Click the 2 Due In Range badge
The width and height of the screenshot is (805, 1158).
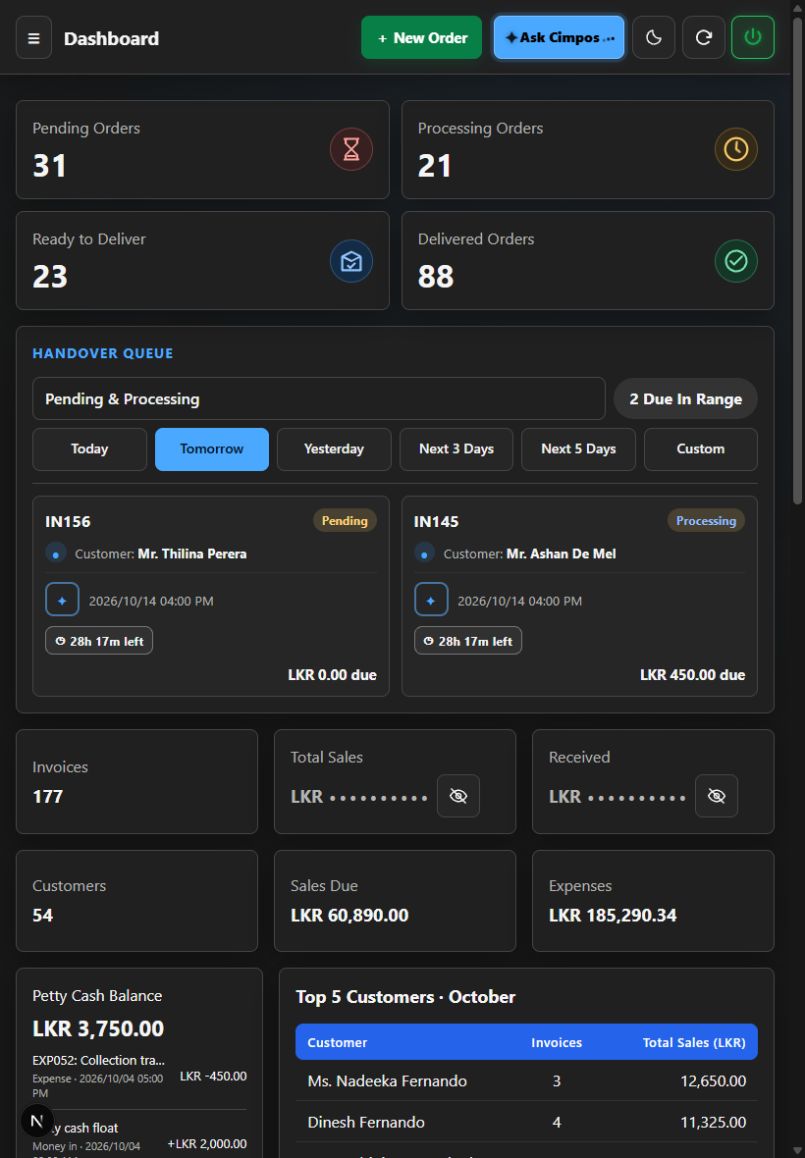(x=685, y=399)
